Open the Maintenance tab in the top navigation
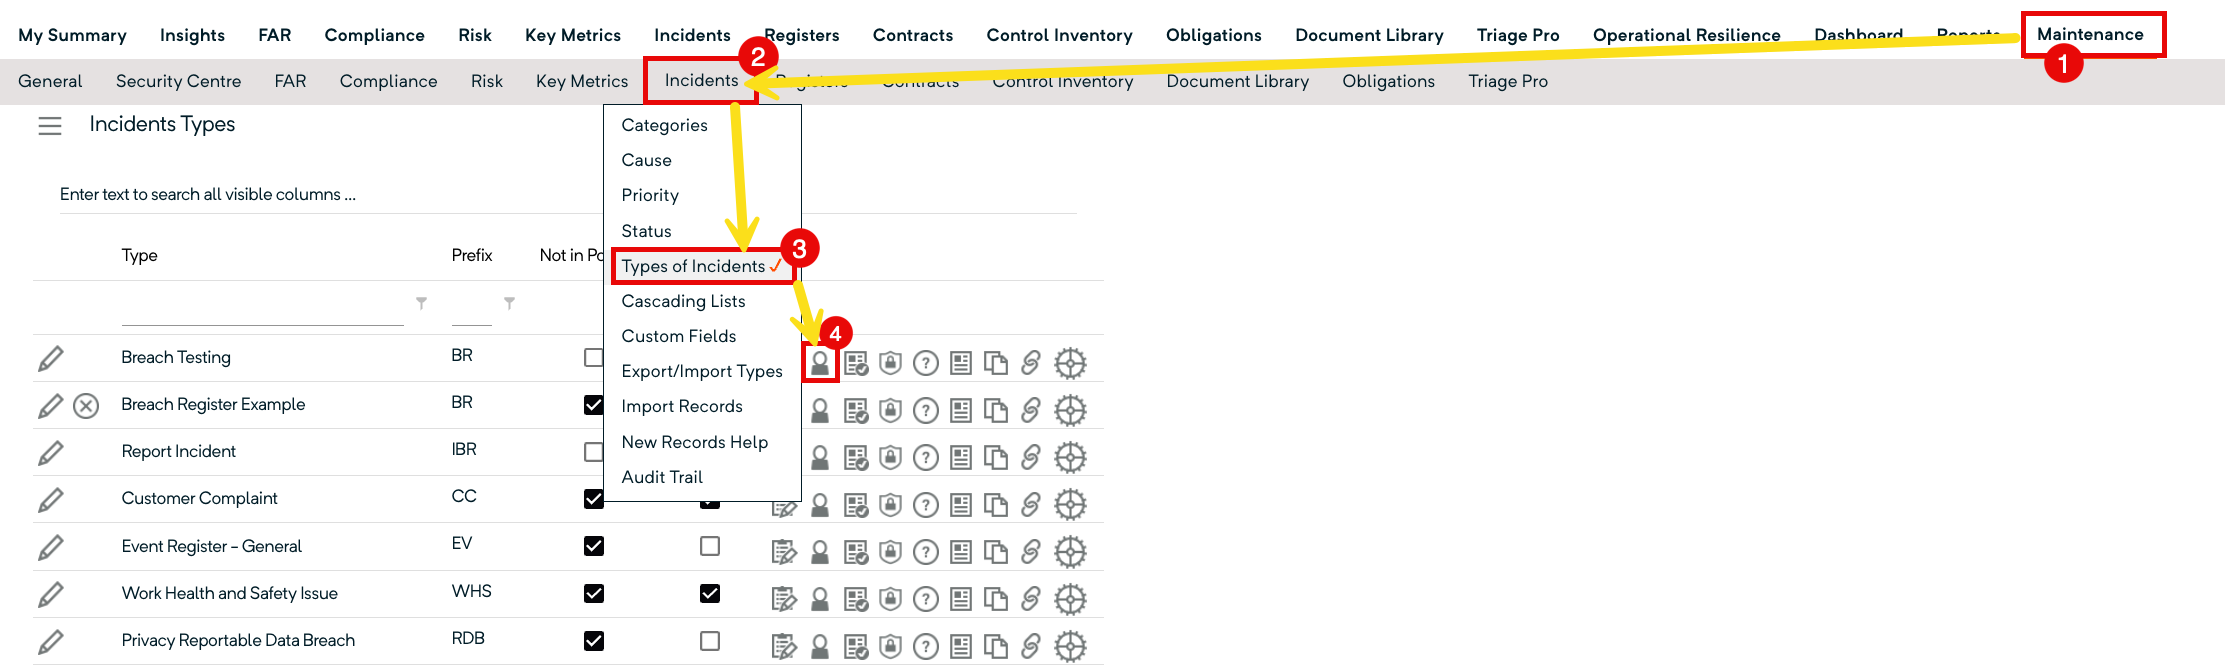 click(2090, 35)
